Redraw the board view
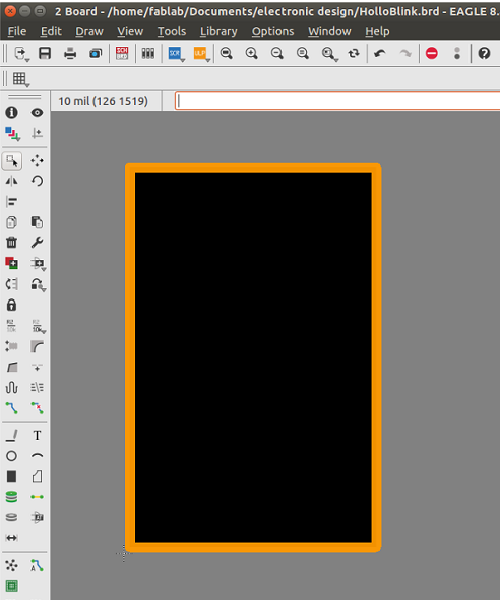Screen dimensions: 500x600 [354, 53]
